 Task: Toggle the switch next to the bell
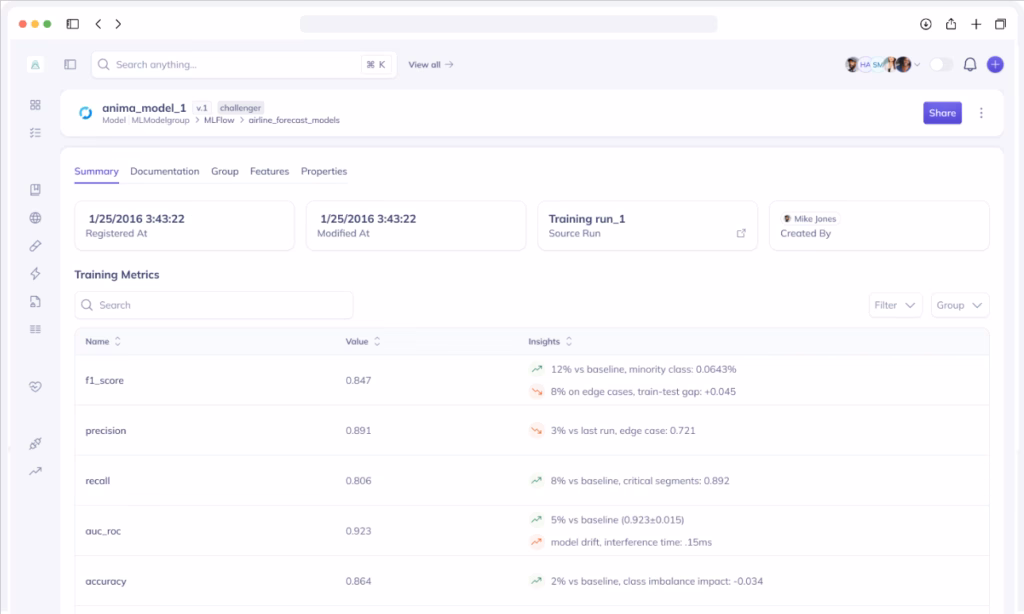tap(941, 64)
